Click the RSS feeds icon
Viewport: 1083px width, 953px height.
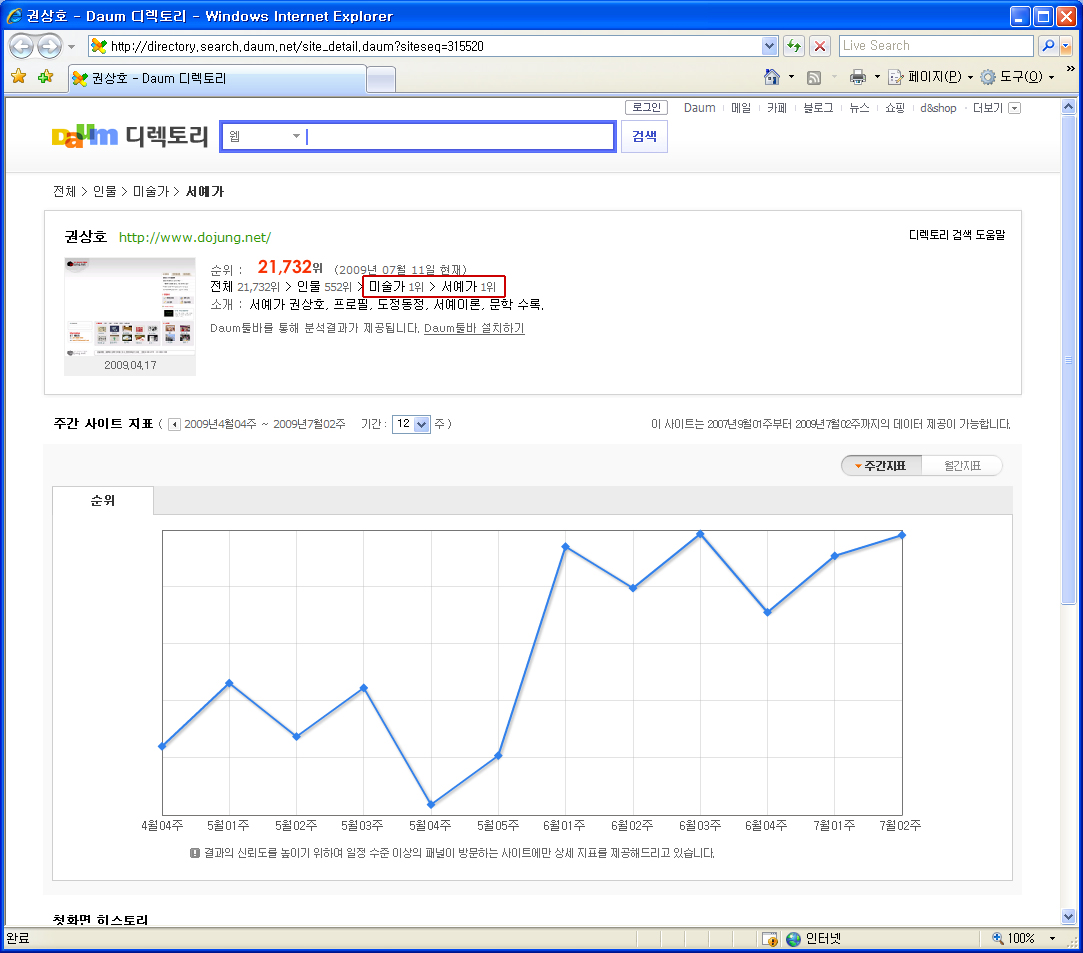point(814,77)
